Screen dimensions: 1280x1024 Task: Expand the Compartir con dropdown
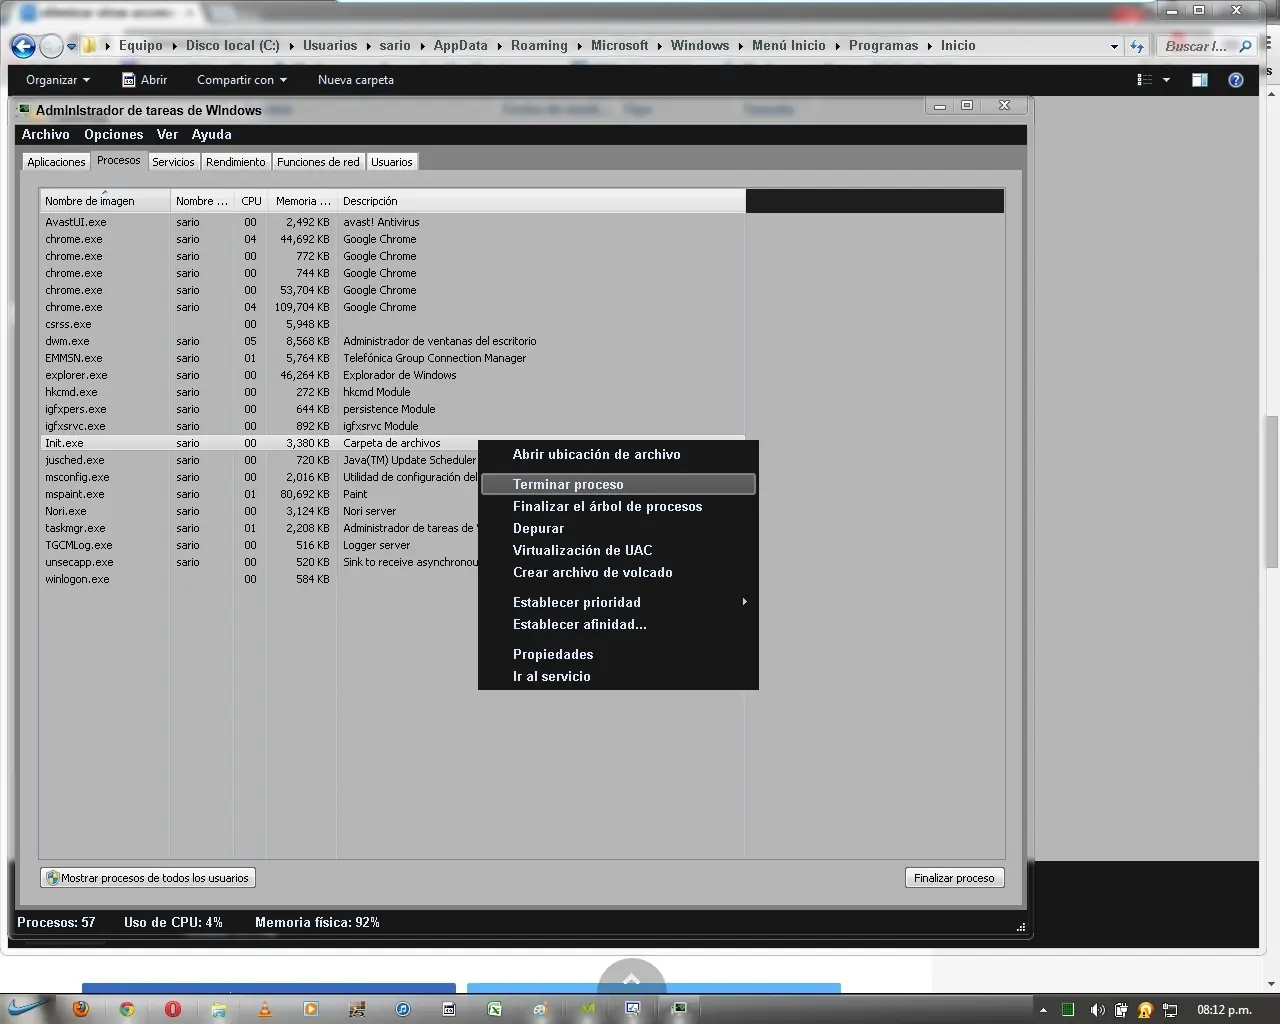pos(242,80)
